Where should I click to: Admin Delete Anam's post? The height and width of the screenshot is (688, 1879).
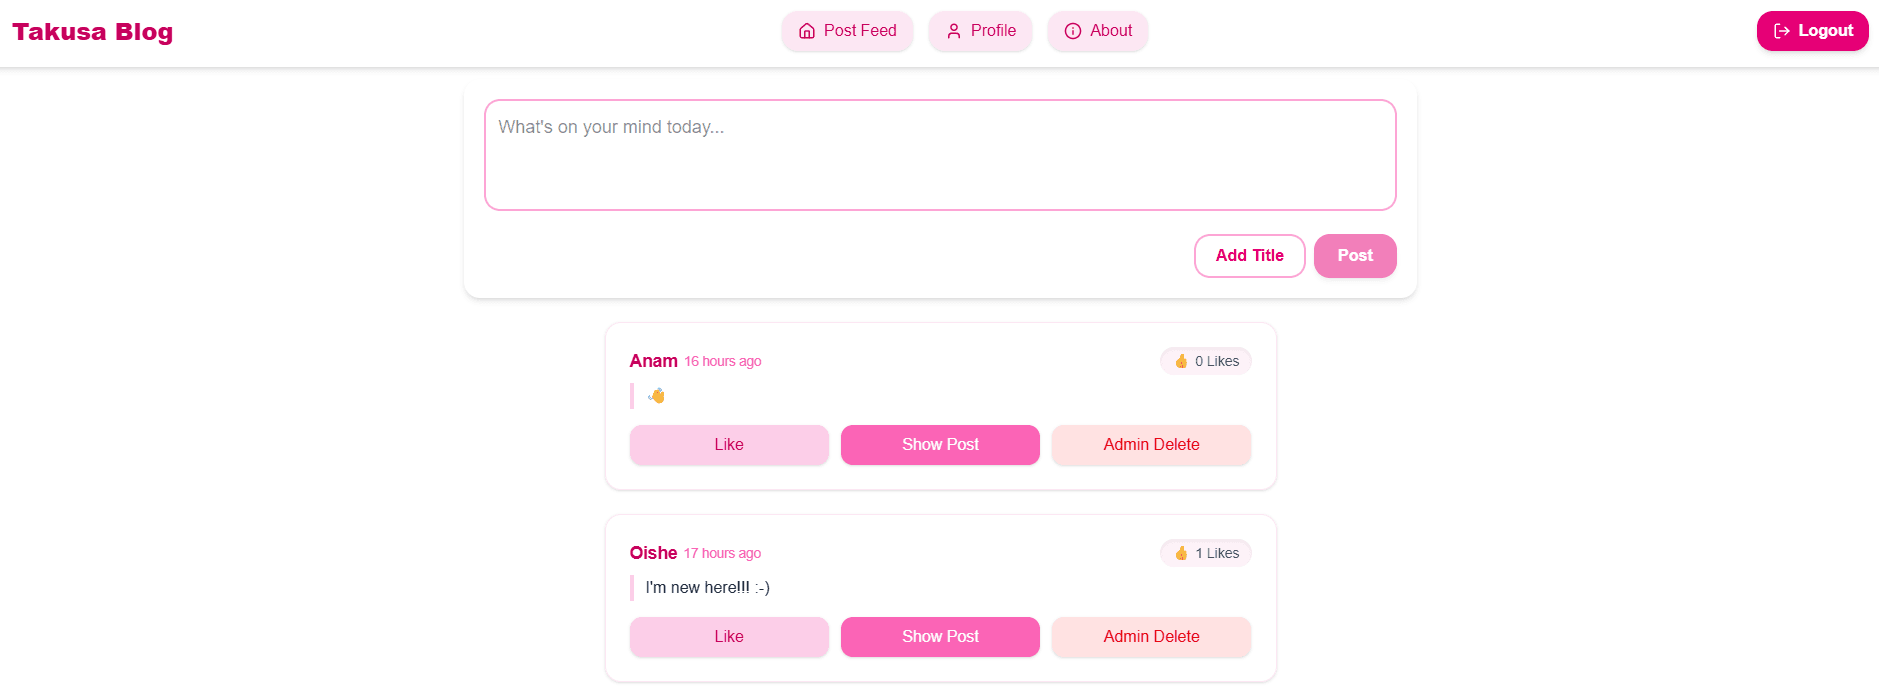pyautogui.click(x=1151, y=445)
